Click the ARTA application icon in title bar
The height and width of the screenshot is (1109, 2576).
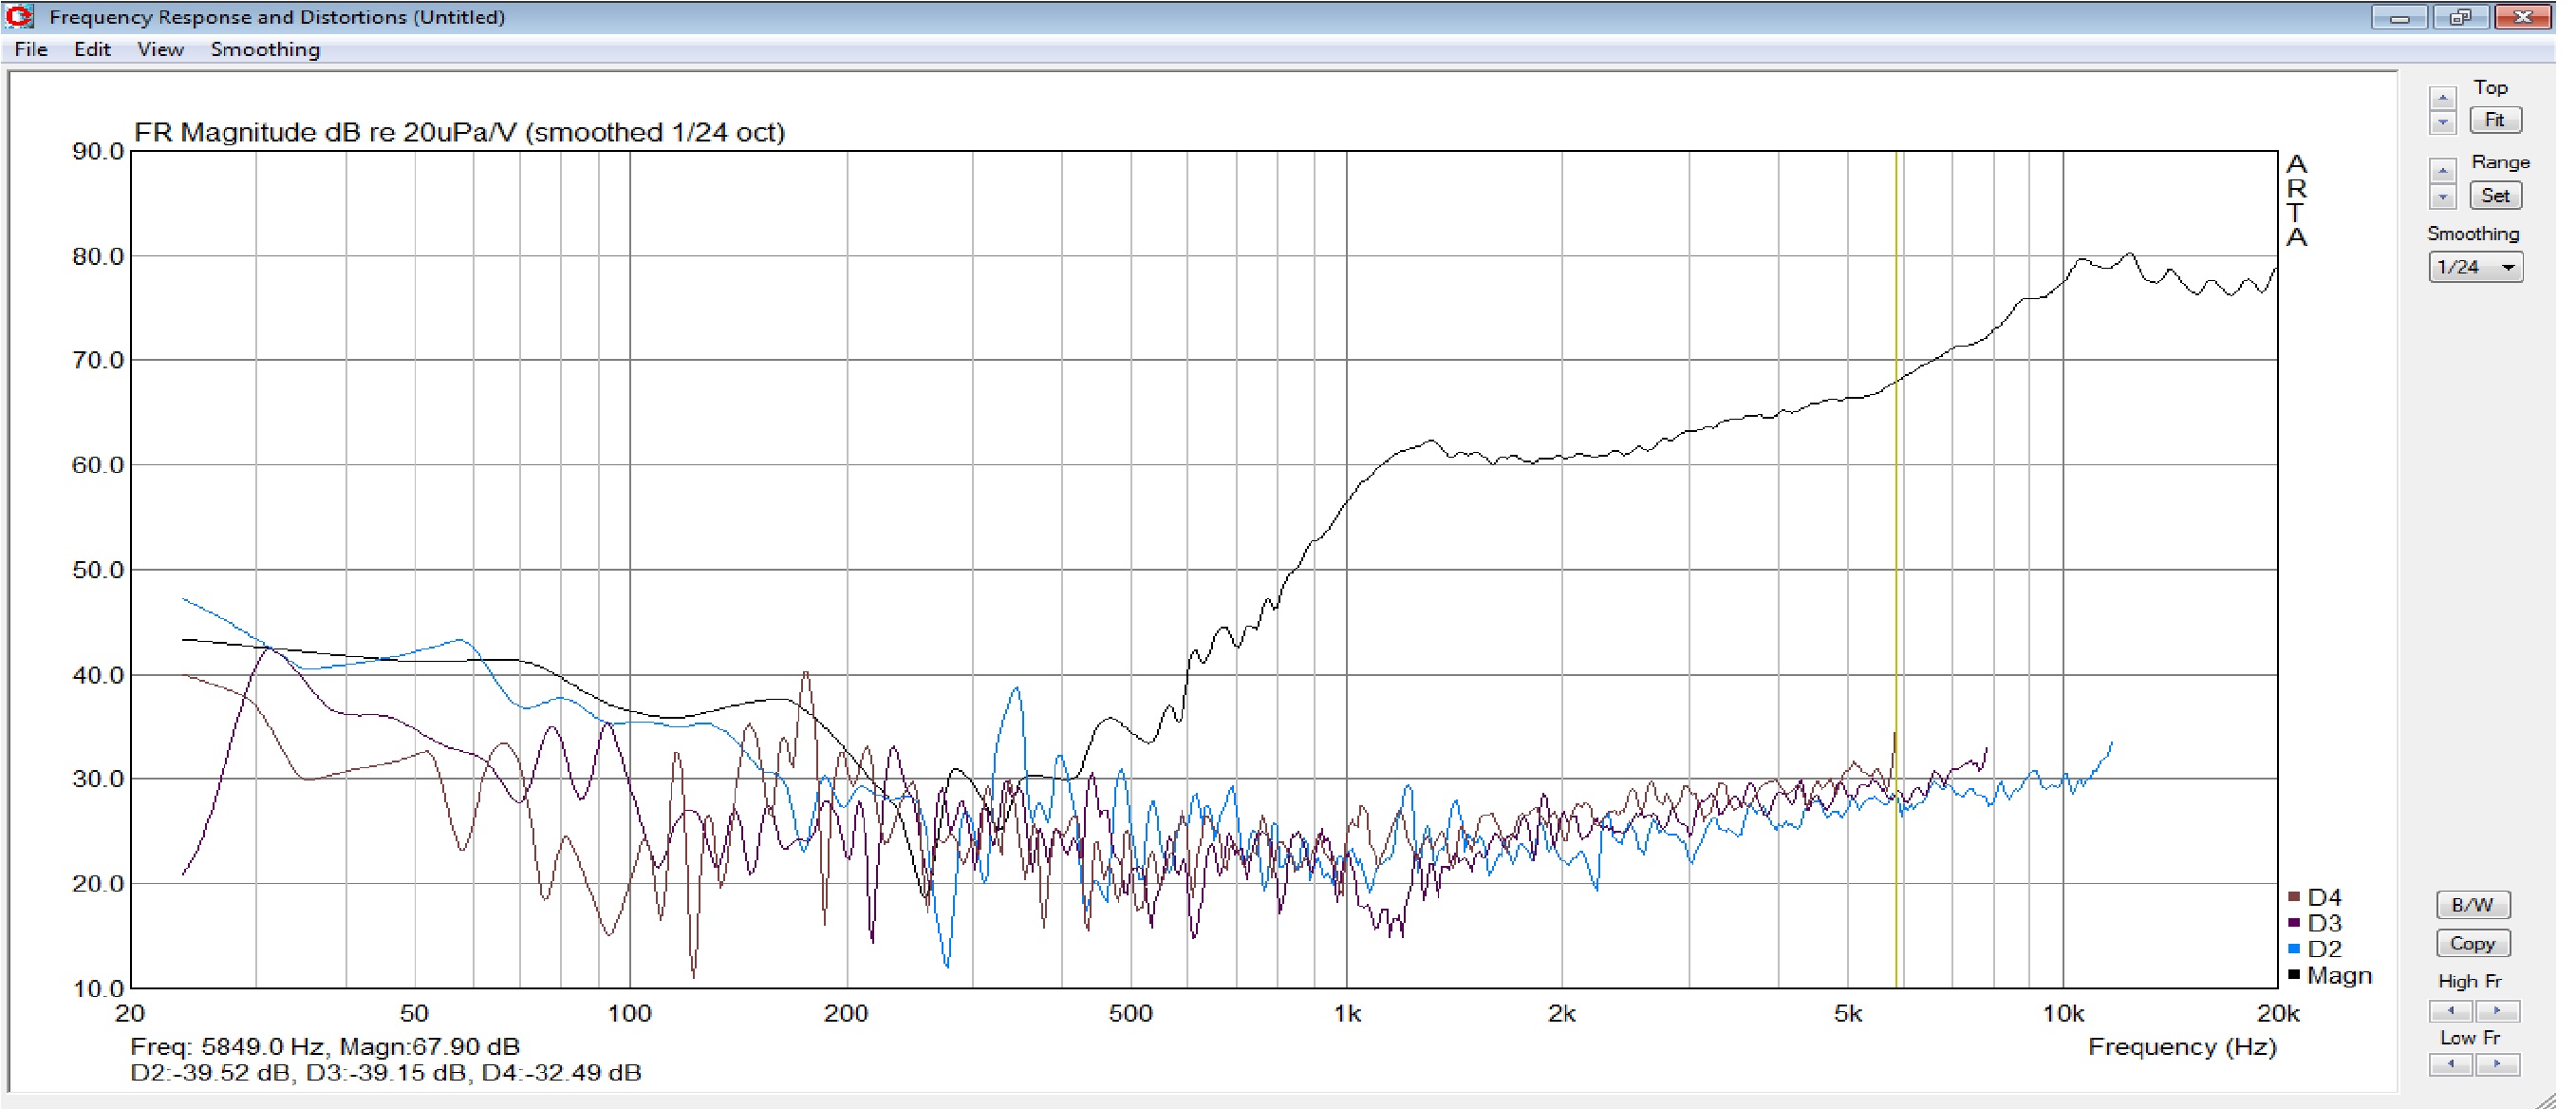[x=20, y=16]
